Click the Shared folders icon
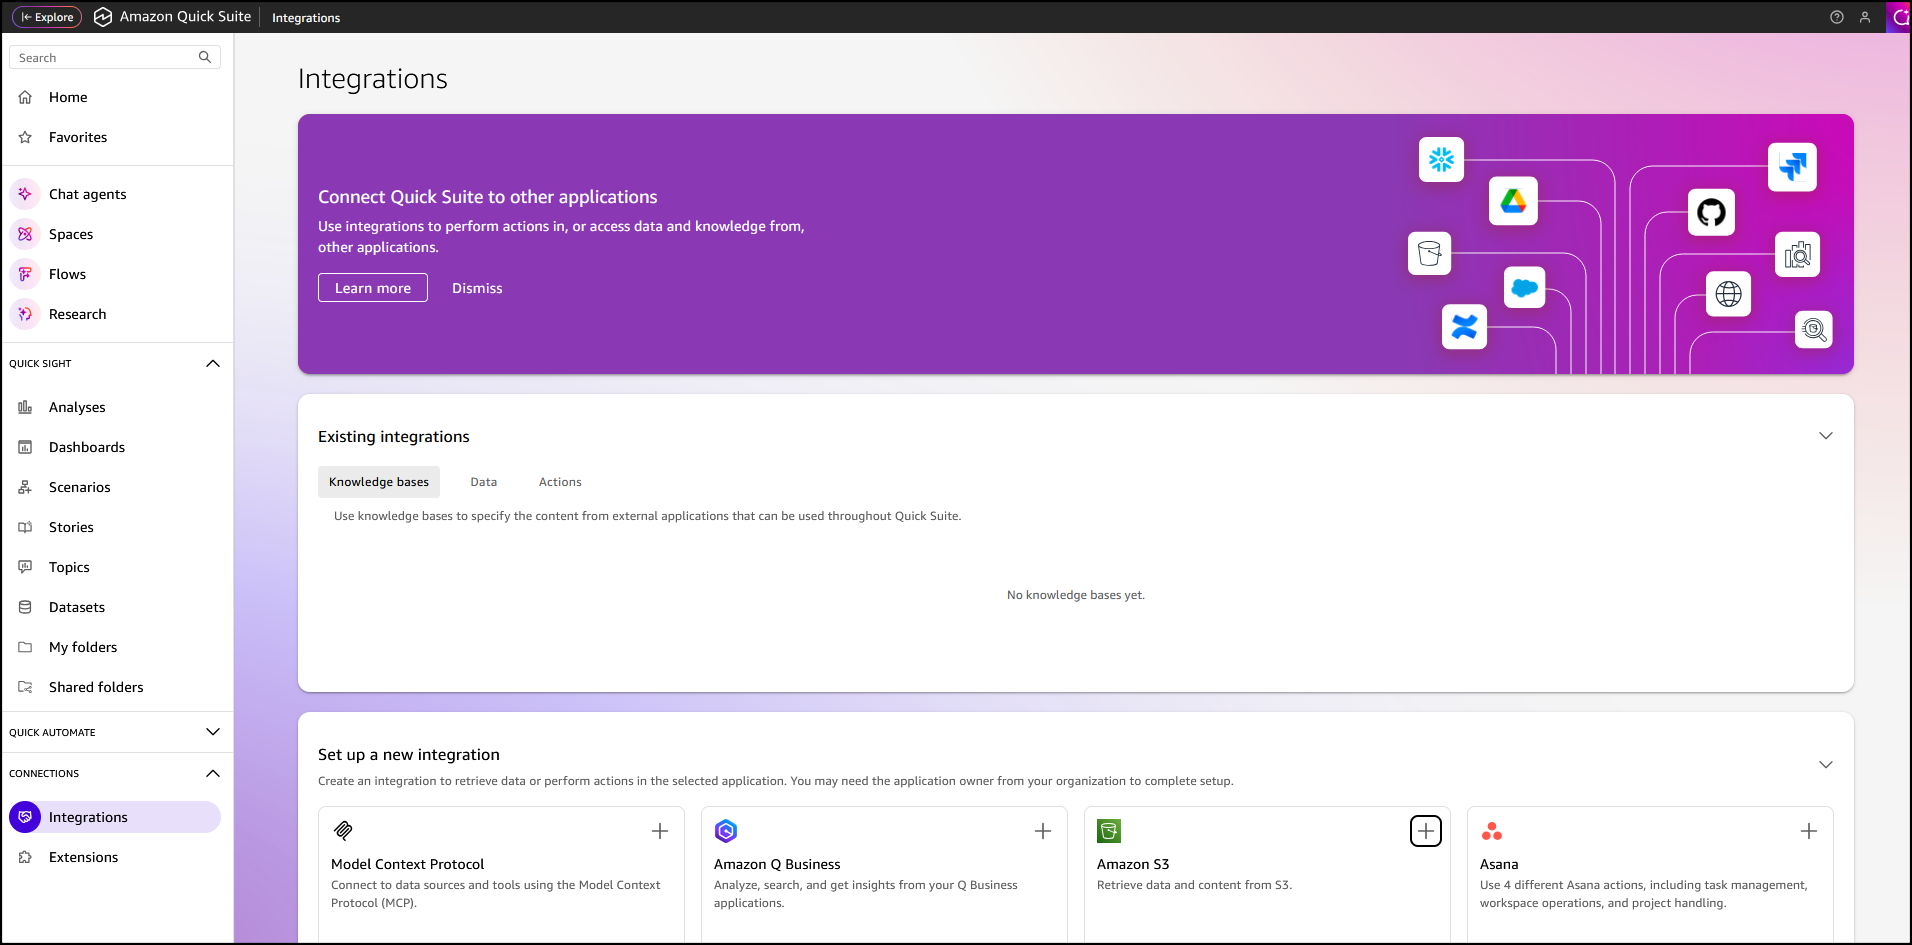 click(26, 687)
